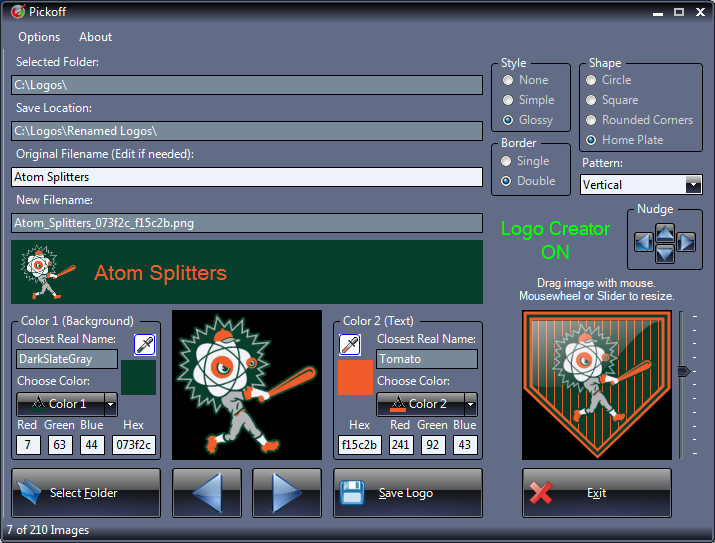Nudge the logo image right
The width and height of the screenshot is (715, 543).
686,242
